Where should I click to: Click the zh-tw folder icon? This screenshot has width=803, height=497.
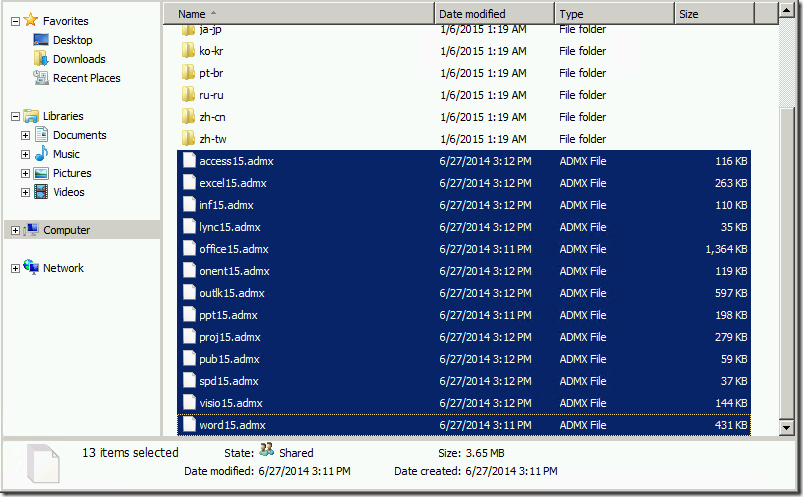pyautogui.click(x=188, y=138)
